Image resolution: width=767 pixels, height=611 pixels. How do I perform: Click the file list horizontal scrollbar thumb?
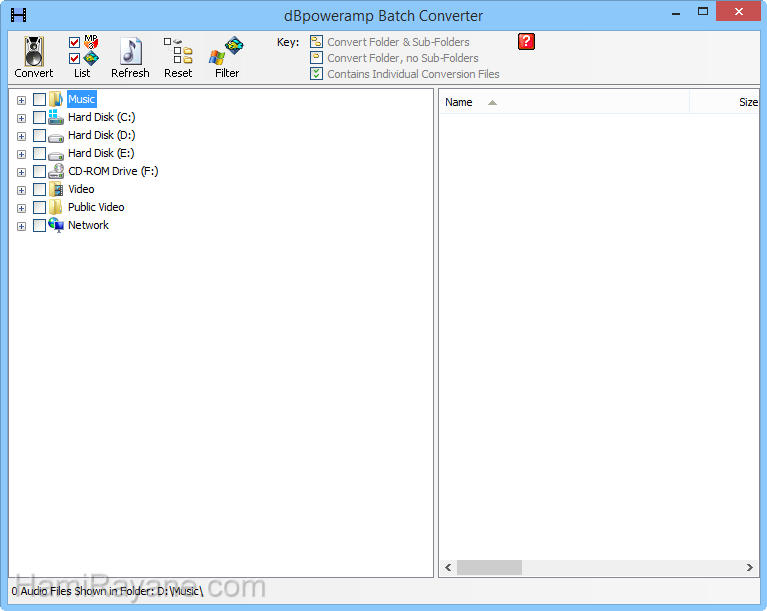pyautogui.click(x=489, y=567)
